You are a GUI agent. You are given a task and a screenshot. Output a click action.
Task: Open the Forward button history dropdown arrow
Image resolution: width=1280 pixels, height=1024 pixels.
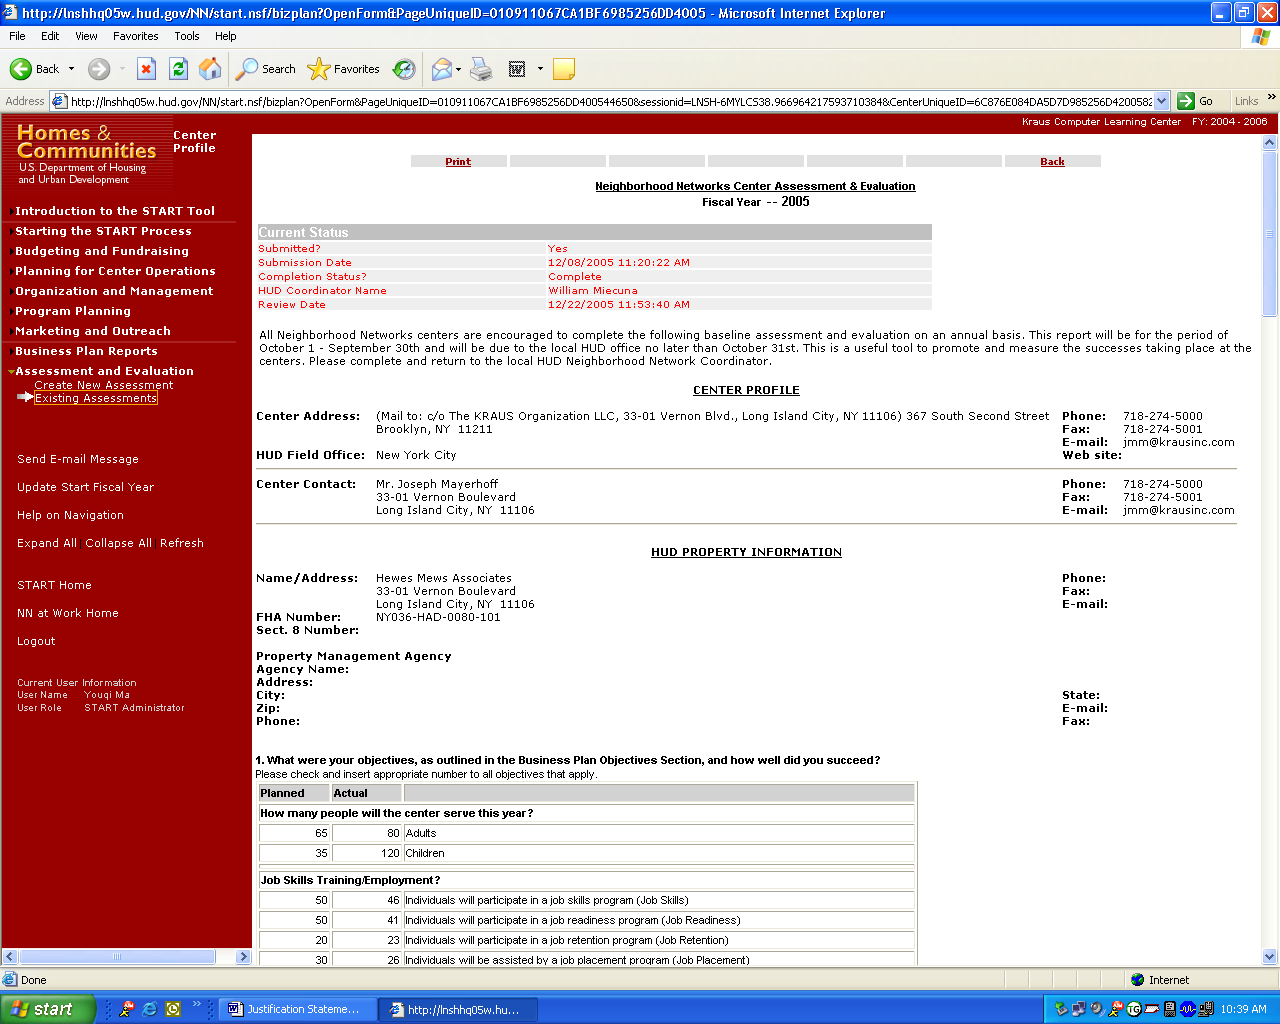click(x=122, y=69)
